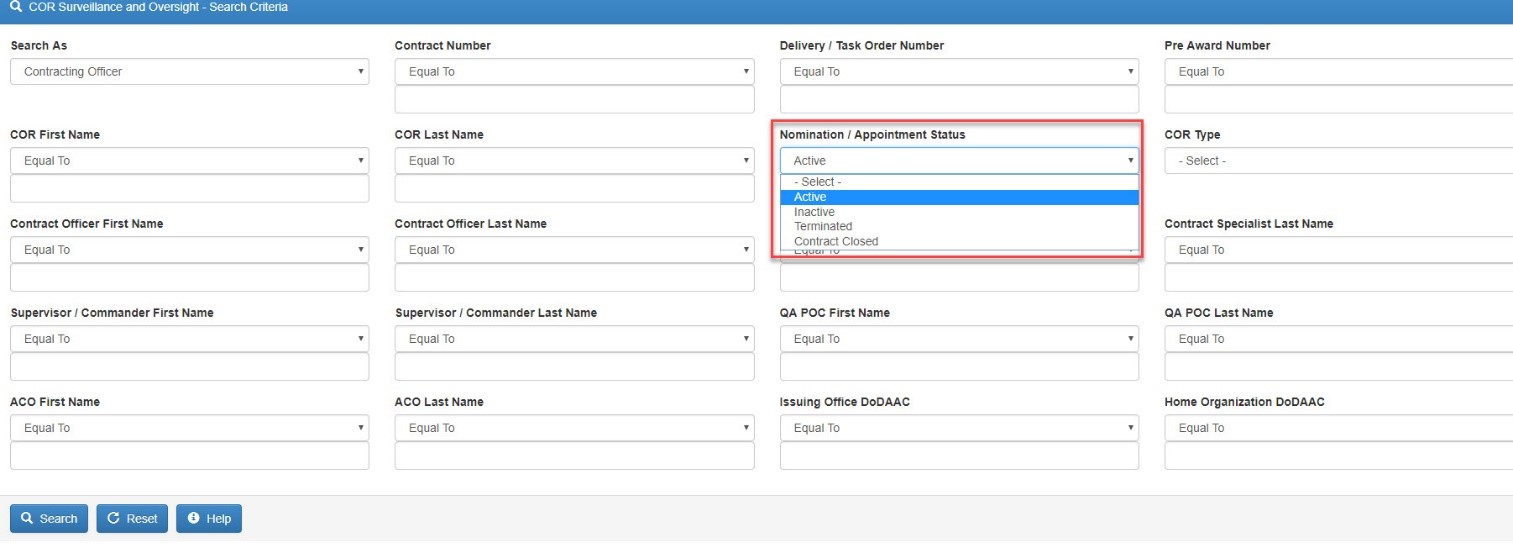The width and height of the screenshot is (1513, 553).
Task: Open the Search As dropdown
Action: pyautogui.click(x=189, y=72)
